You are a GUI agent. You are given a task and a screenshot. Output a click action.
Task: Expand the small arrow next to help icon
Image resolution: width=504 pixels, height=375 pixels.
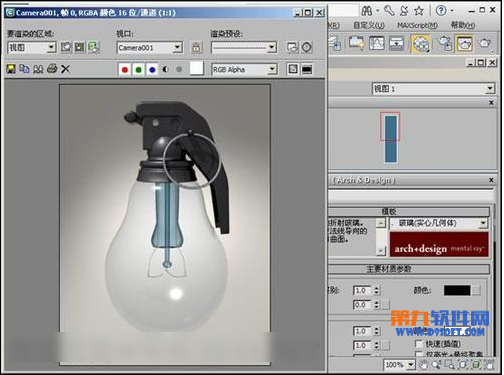[x=452, y=11]
